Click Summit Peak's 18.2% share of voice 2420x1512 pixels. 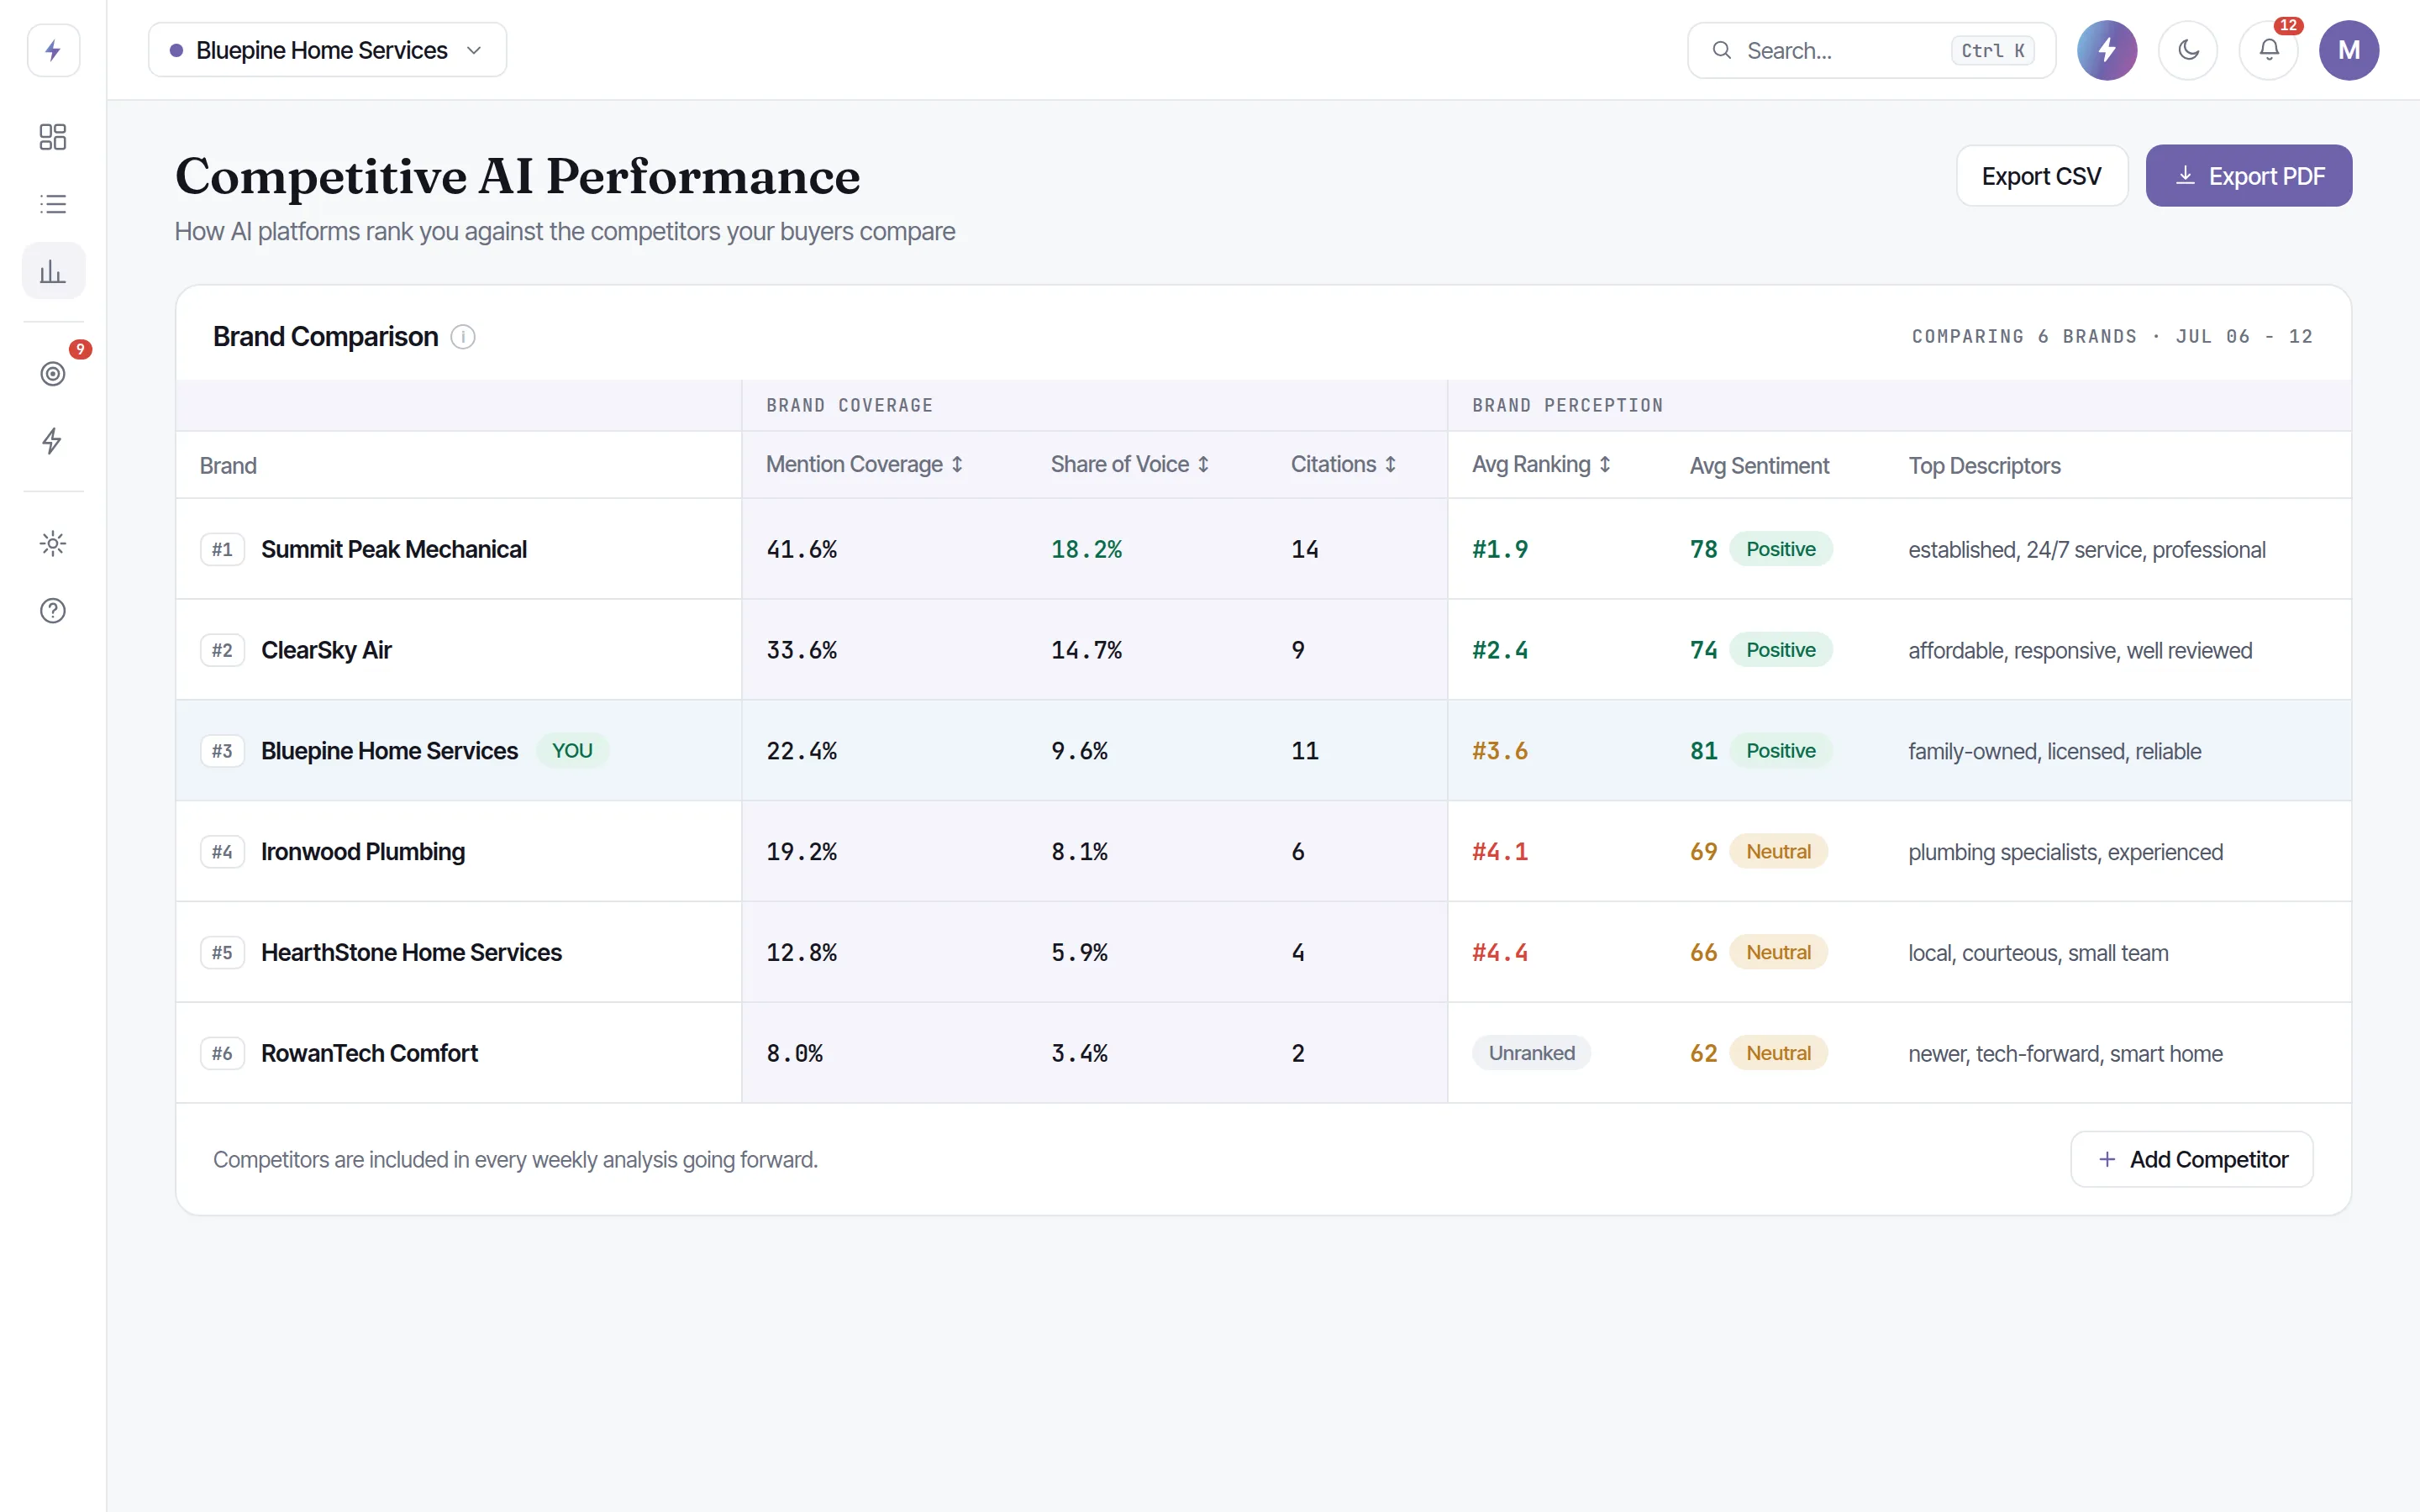click(1086, 549)
